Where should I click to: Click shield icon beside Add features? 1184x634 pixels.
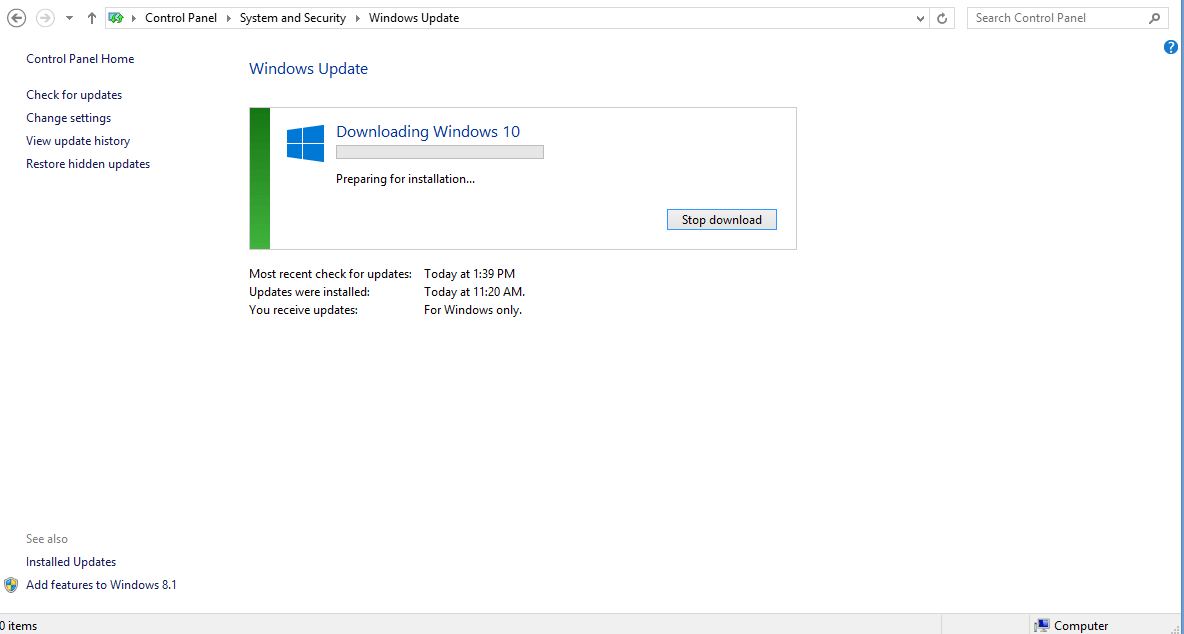[x=11, y=585]
